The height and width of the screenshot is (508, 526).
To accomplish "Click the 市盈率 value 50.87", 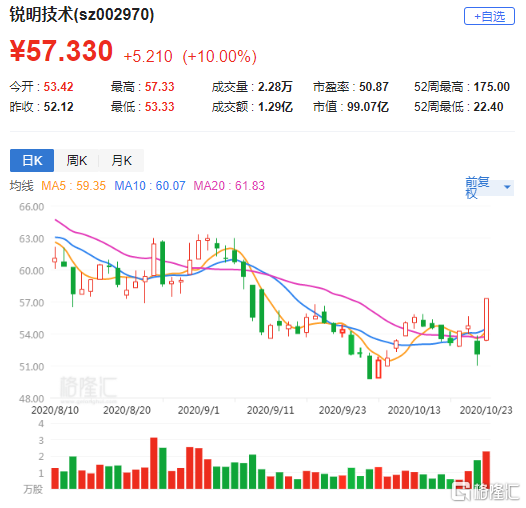I will (x=374, y=87).
